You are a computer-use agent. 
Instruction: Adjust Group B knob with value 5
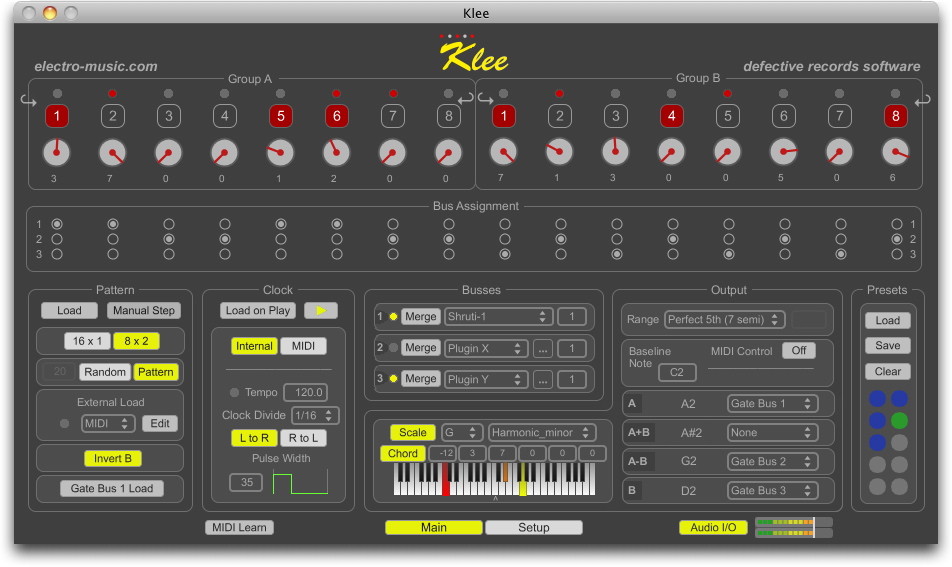(x=783, y=152)
